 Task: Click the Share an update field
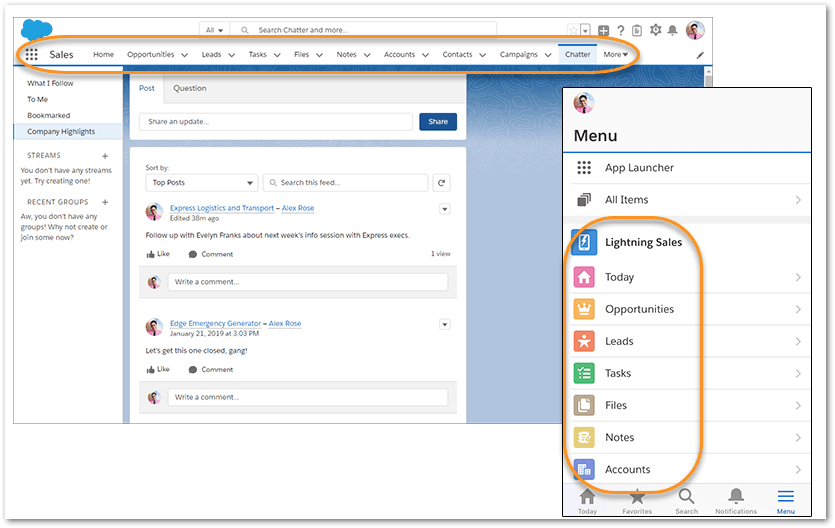(x=276, y=122)
